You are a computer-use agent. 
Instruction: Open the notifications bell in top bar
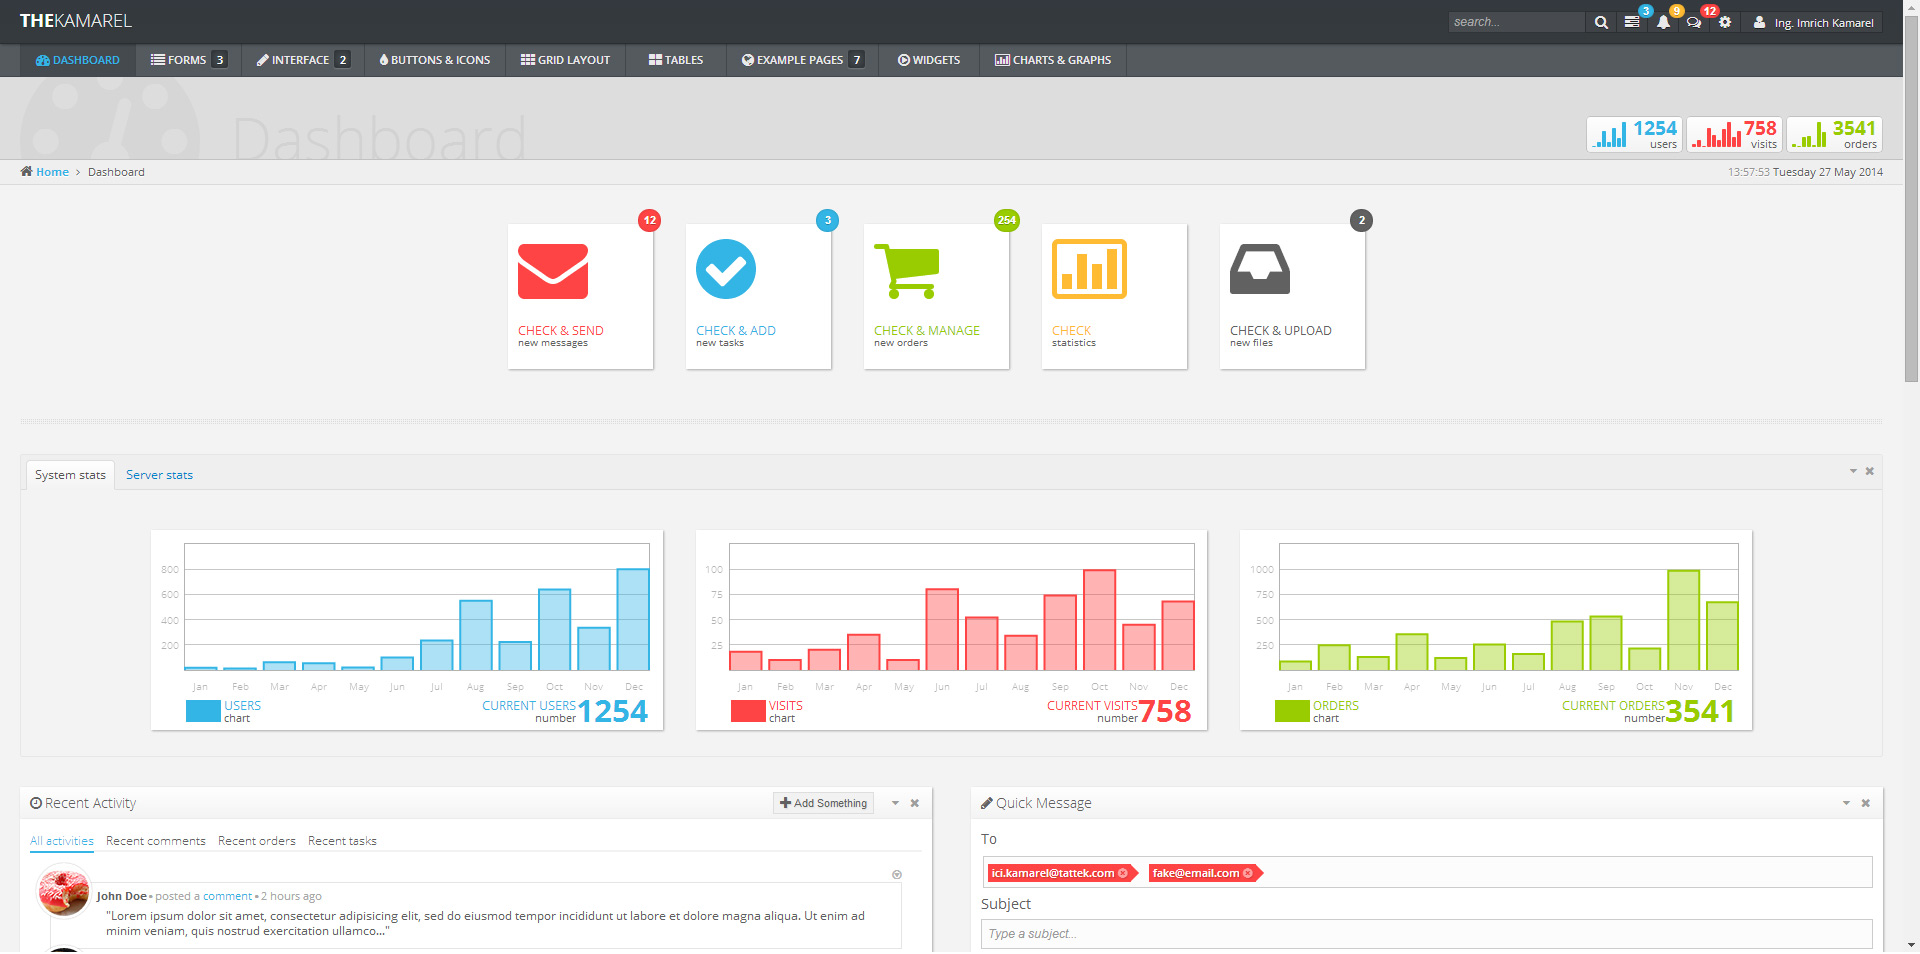[x=1663, y=22]
